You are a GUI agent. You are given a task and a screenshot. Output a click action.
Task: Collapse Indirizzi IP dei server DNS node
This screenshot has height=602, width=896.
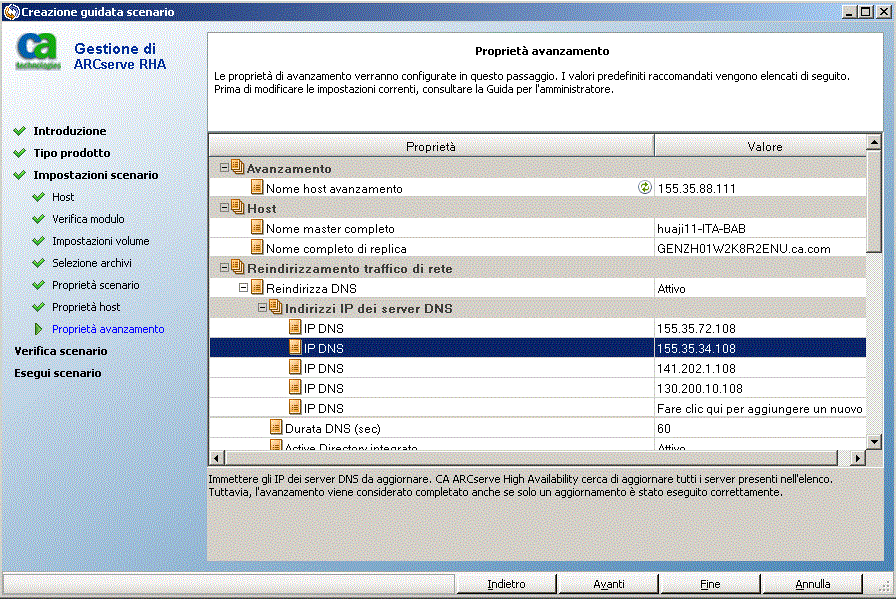(262, 308)
